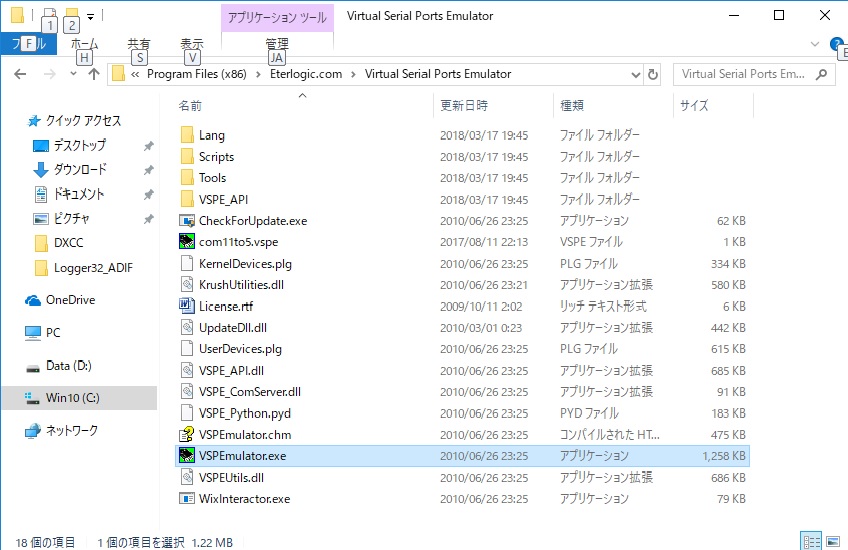Click the refresh button in address bar

tap(653, 74)
